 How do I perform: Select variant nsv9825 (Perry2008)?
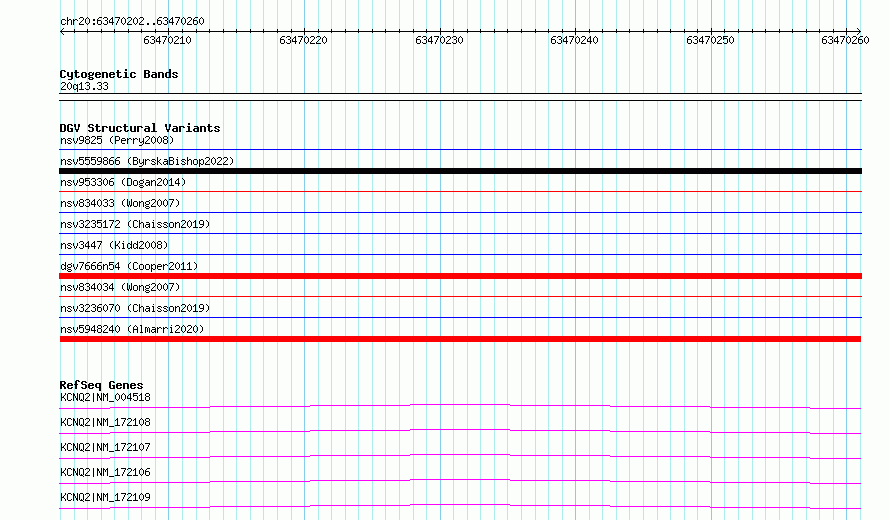coord(117,140)
